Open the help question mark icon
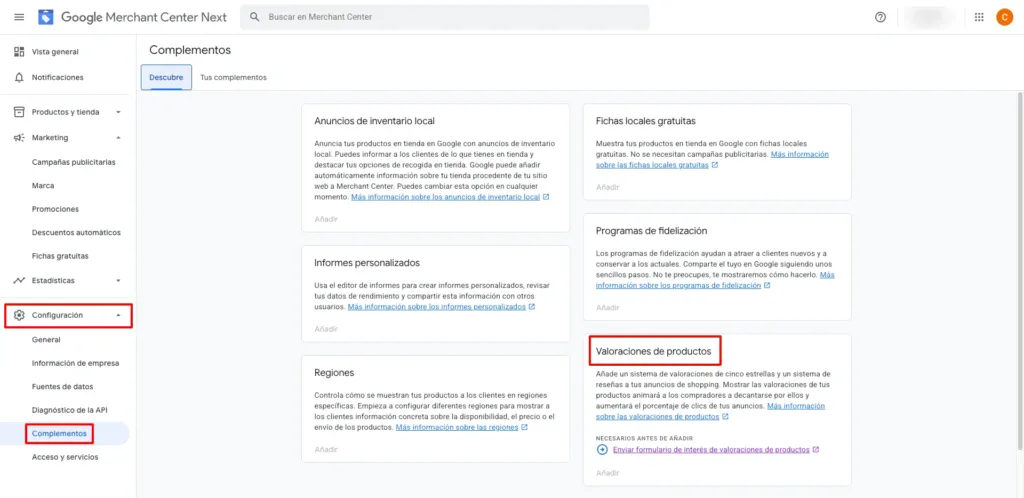 (880, 17)
